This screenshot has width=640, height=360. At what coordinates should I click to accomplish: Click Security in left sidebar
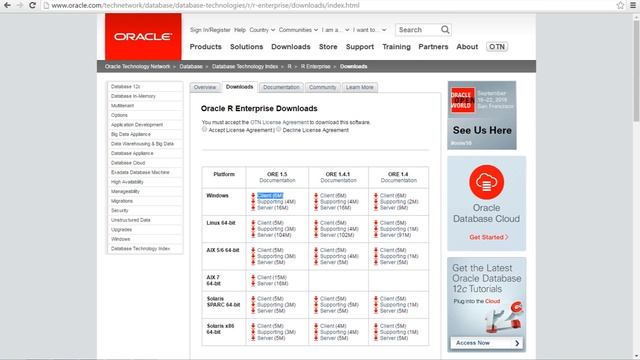pos(120,211)
